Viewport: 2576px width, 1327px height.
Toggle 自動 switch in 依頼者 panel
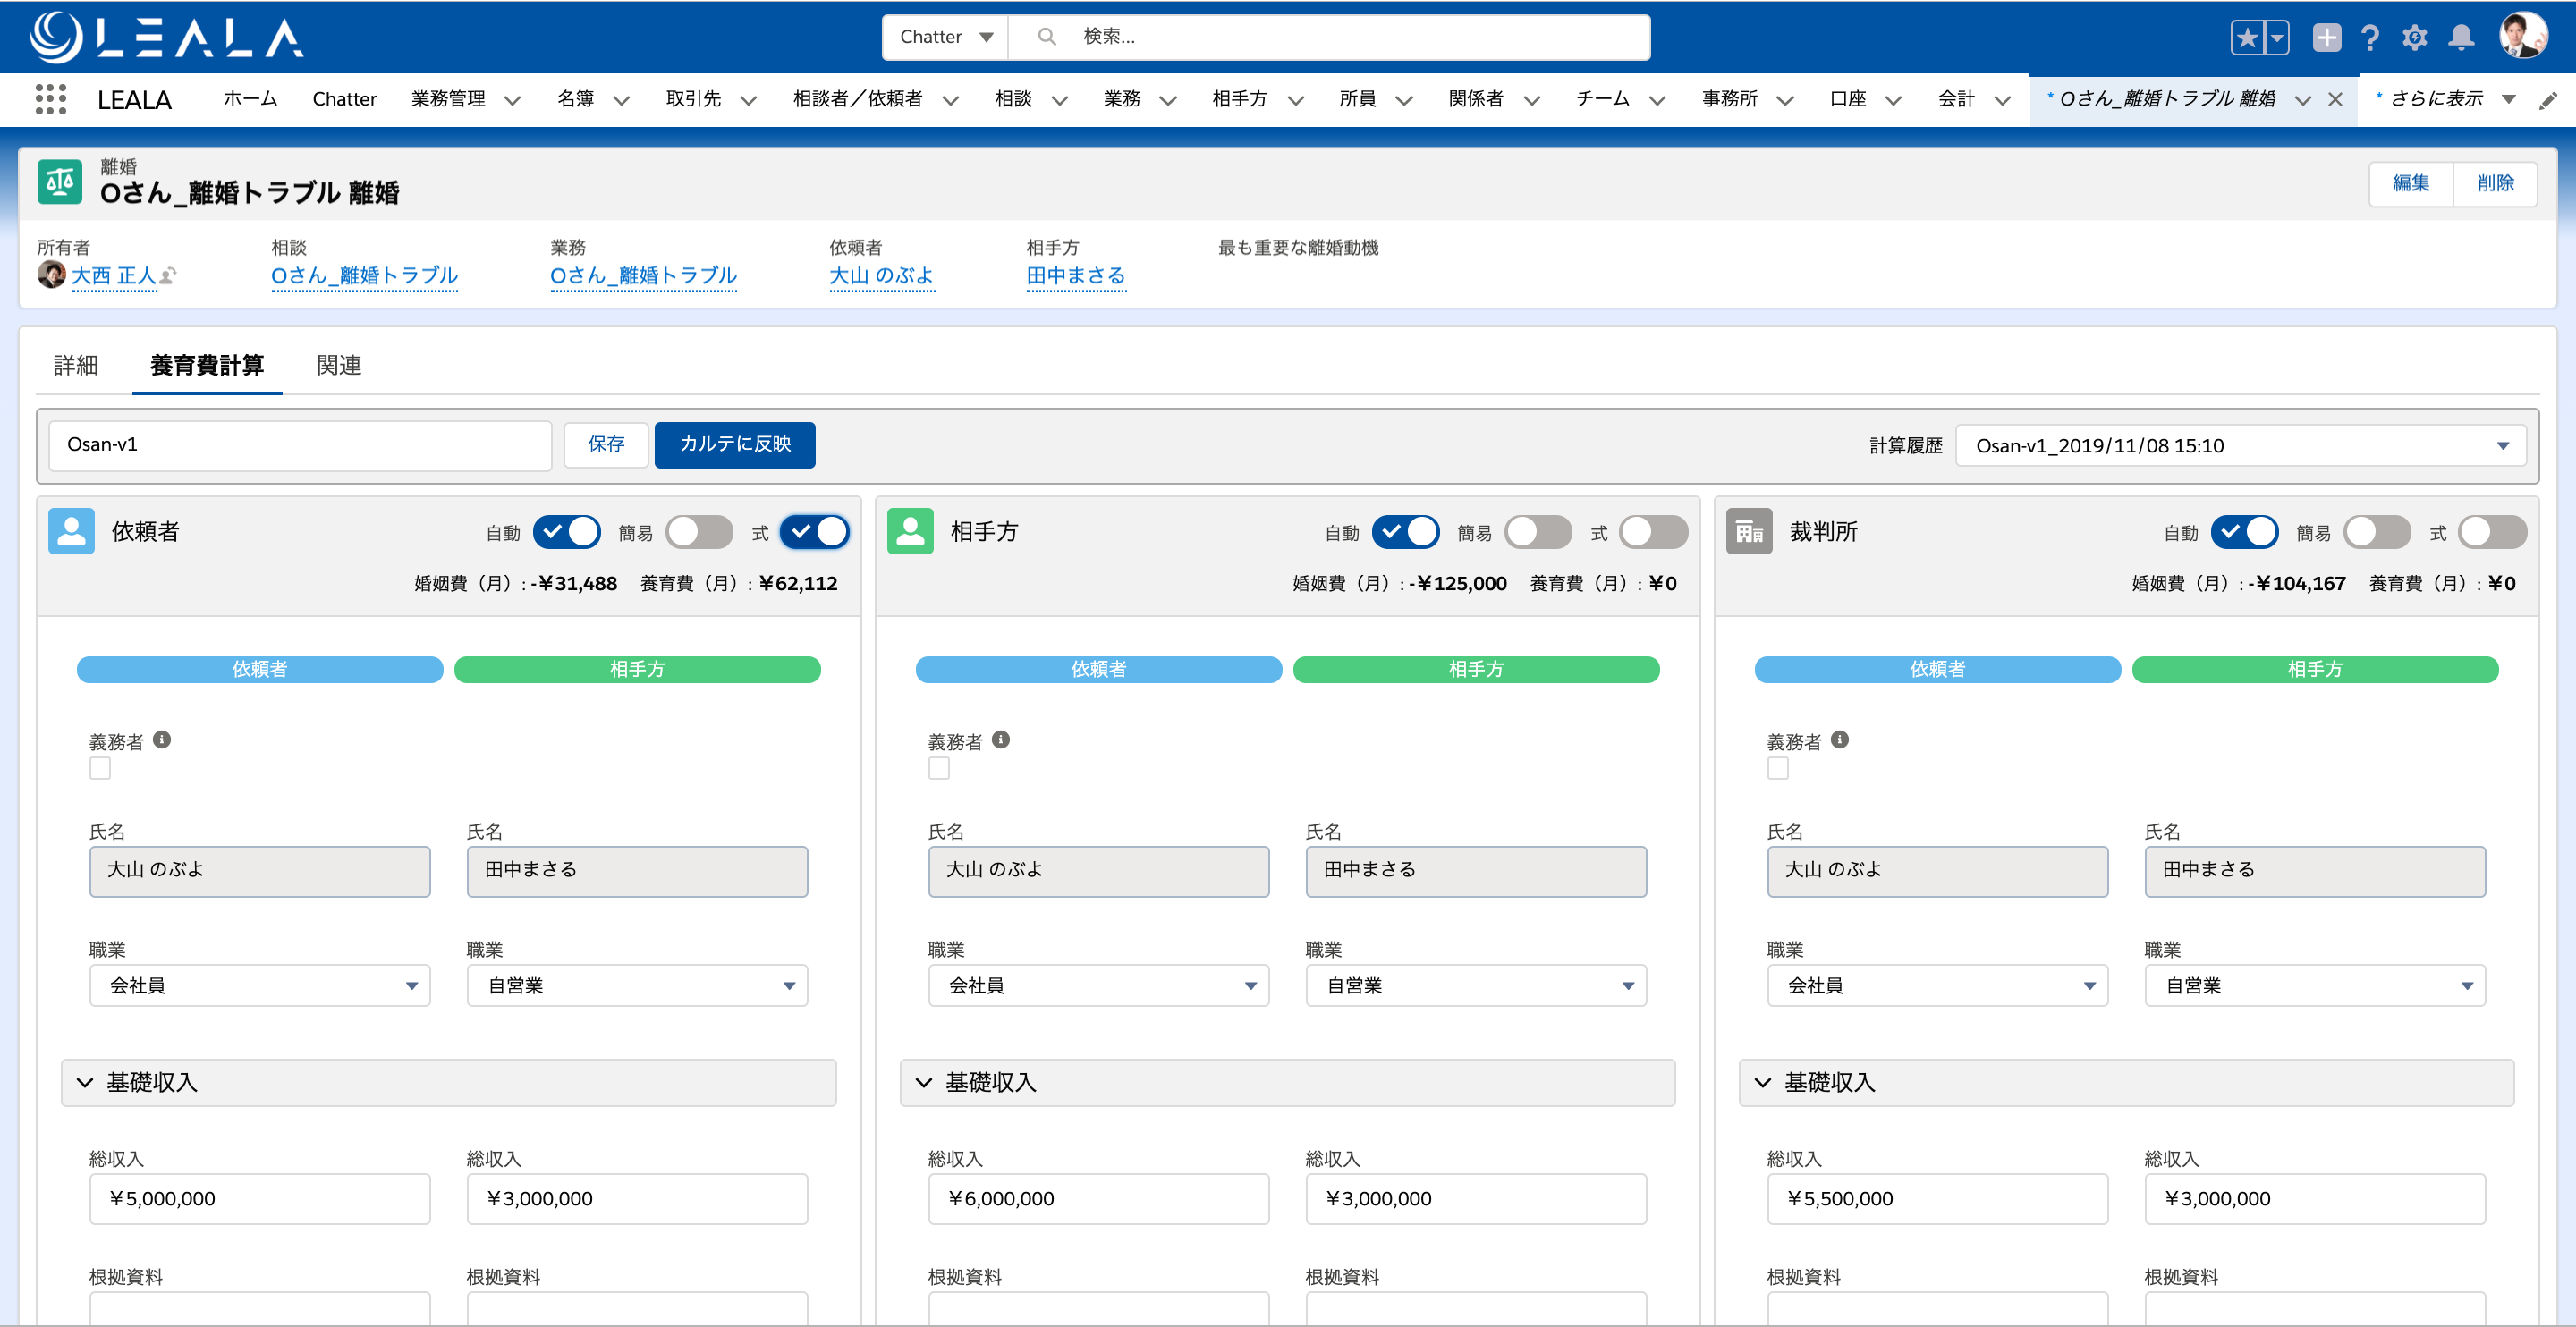click(x=567, y=532)
